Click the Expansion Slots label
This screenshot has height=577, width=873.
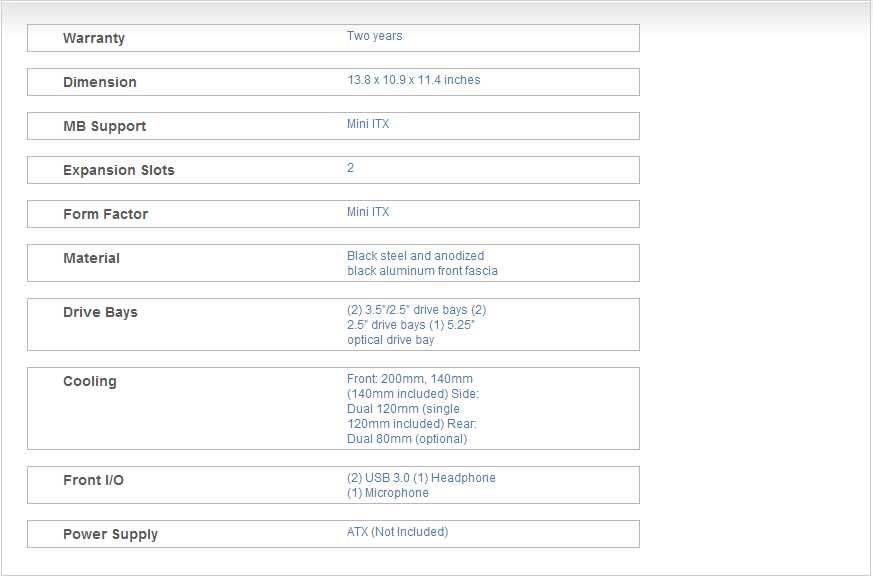coord(119,170)
